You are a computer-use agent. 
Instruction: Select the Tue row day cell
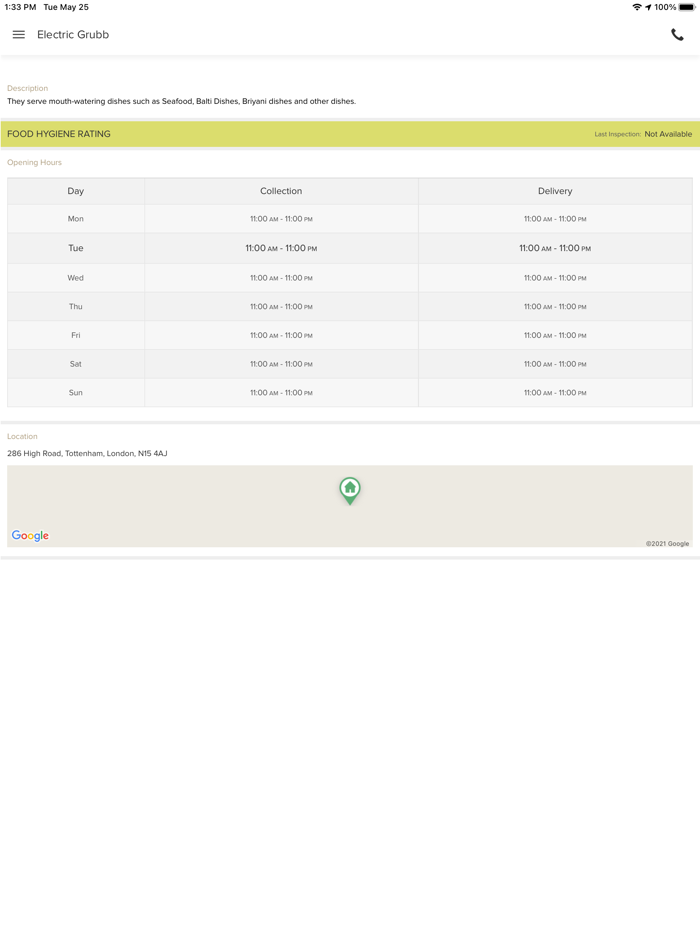[76, 248]
